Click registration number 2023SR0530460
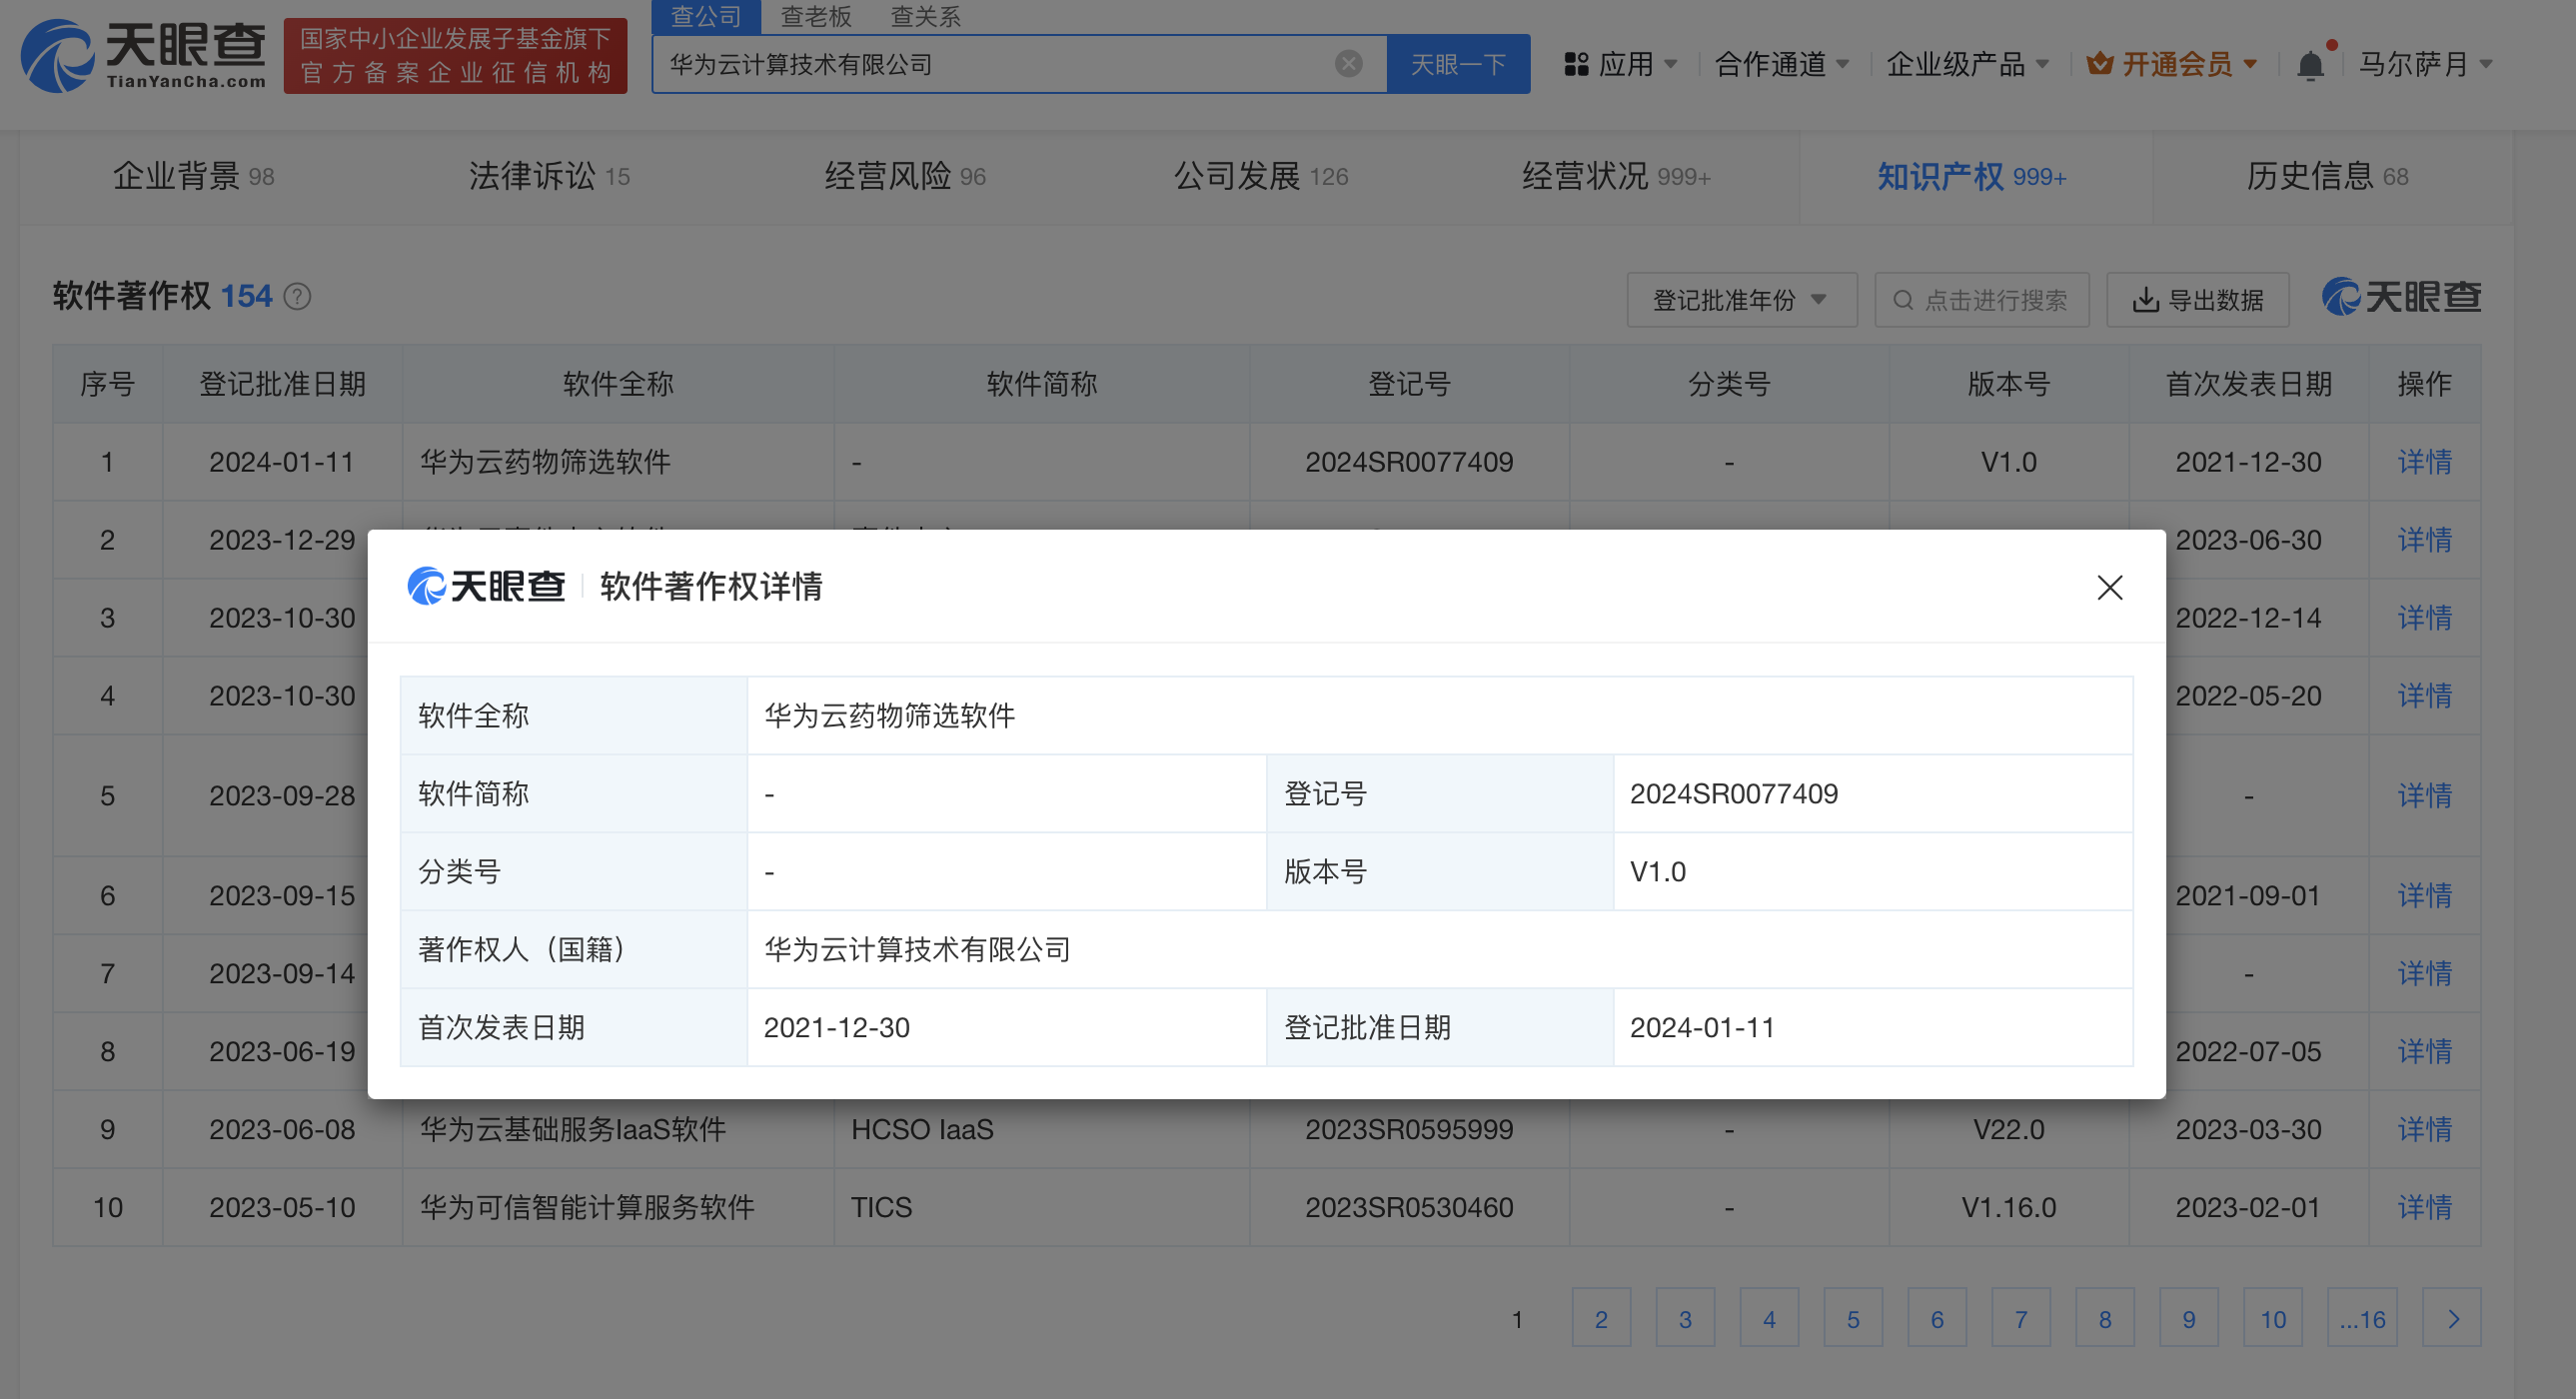This screenshot has width=2576, height=1399. click(x=1408, y=1208)
